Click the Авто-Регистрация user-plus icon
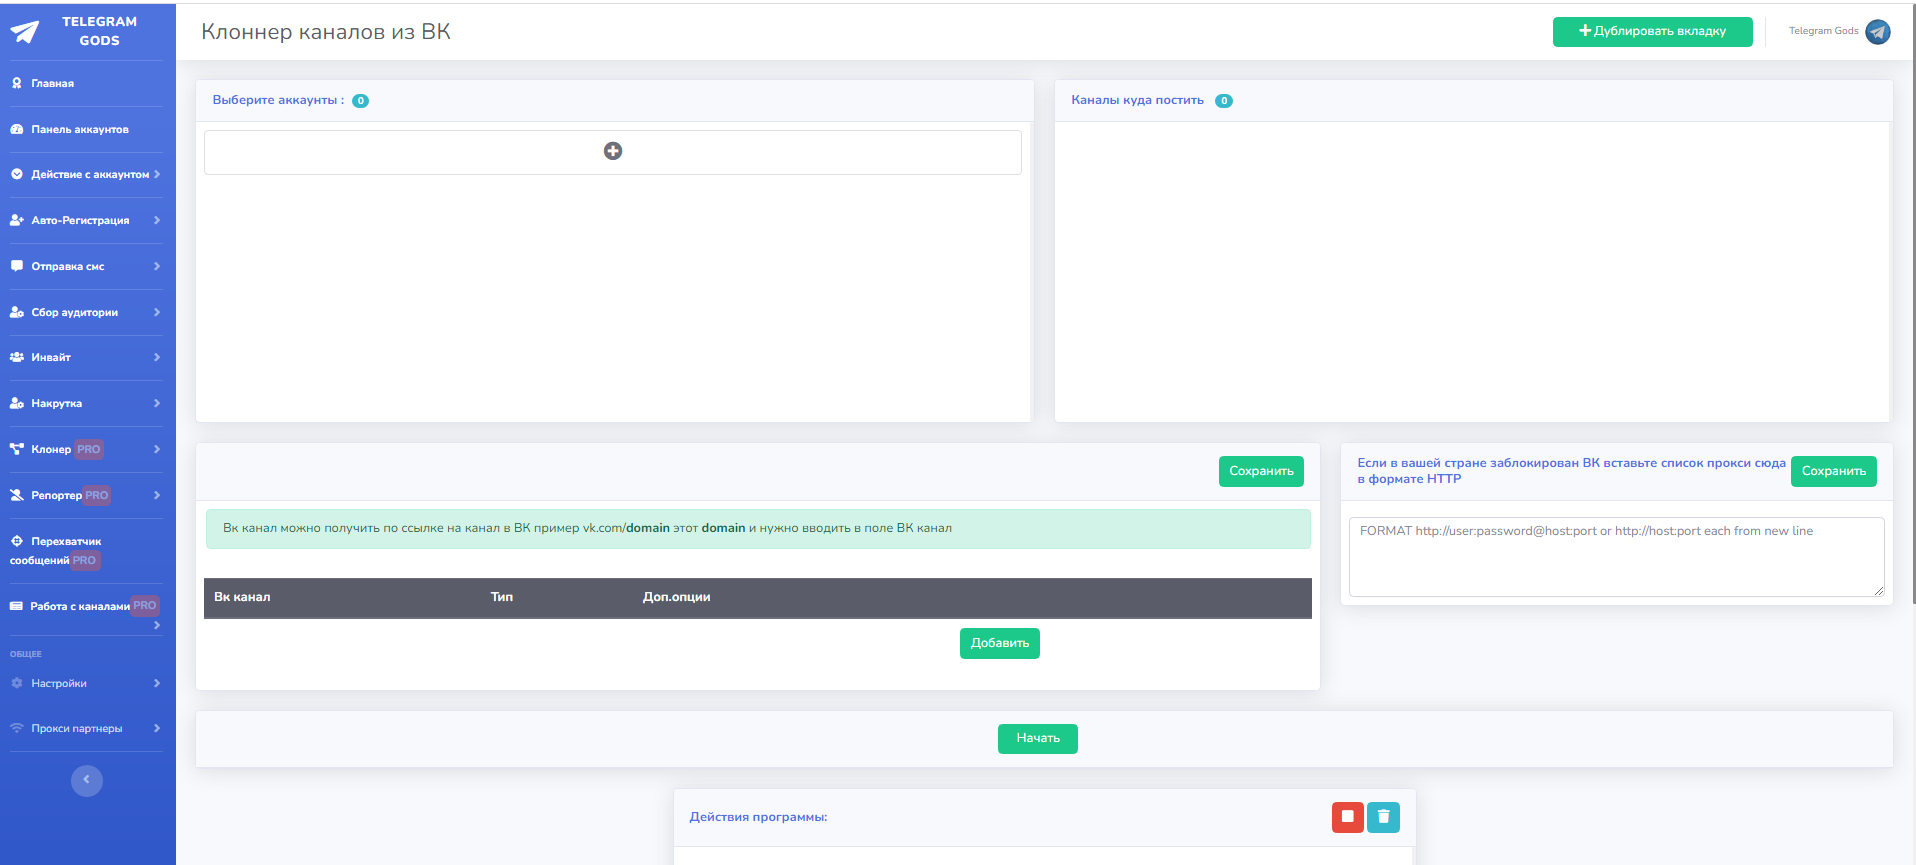1916x865 pixels. click(x=17, y=220)
